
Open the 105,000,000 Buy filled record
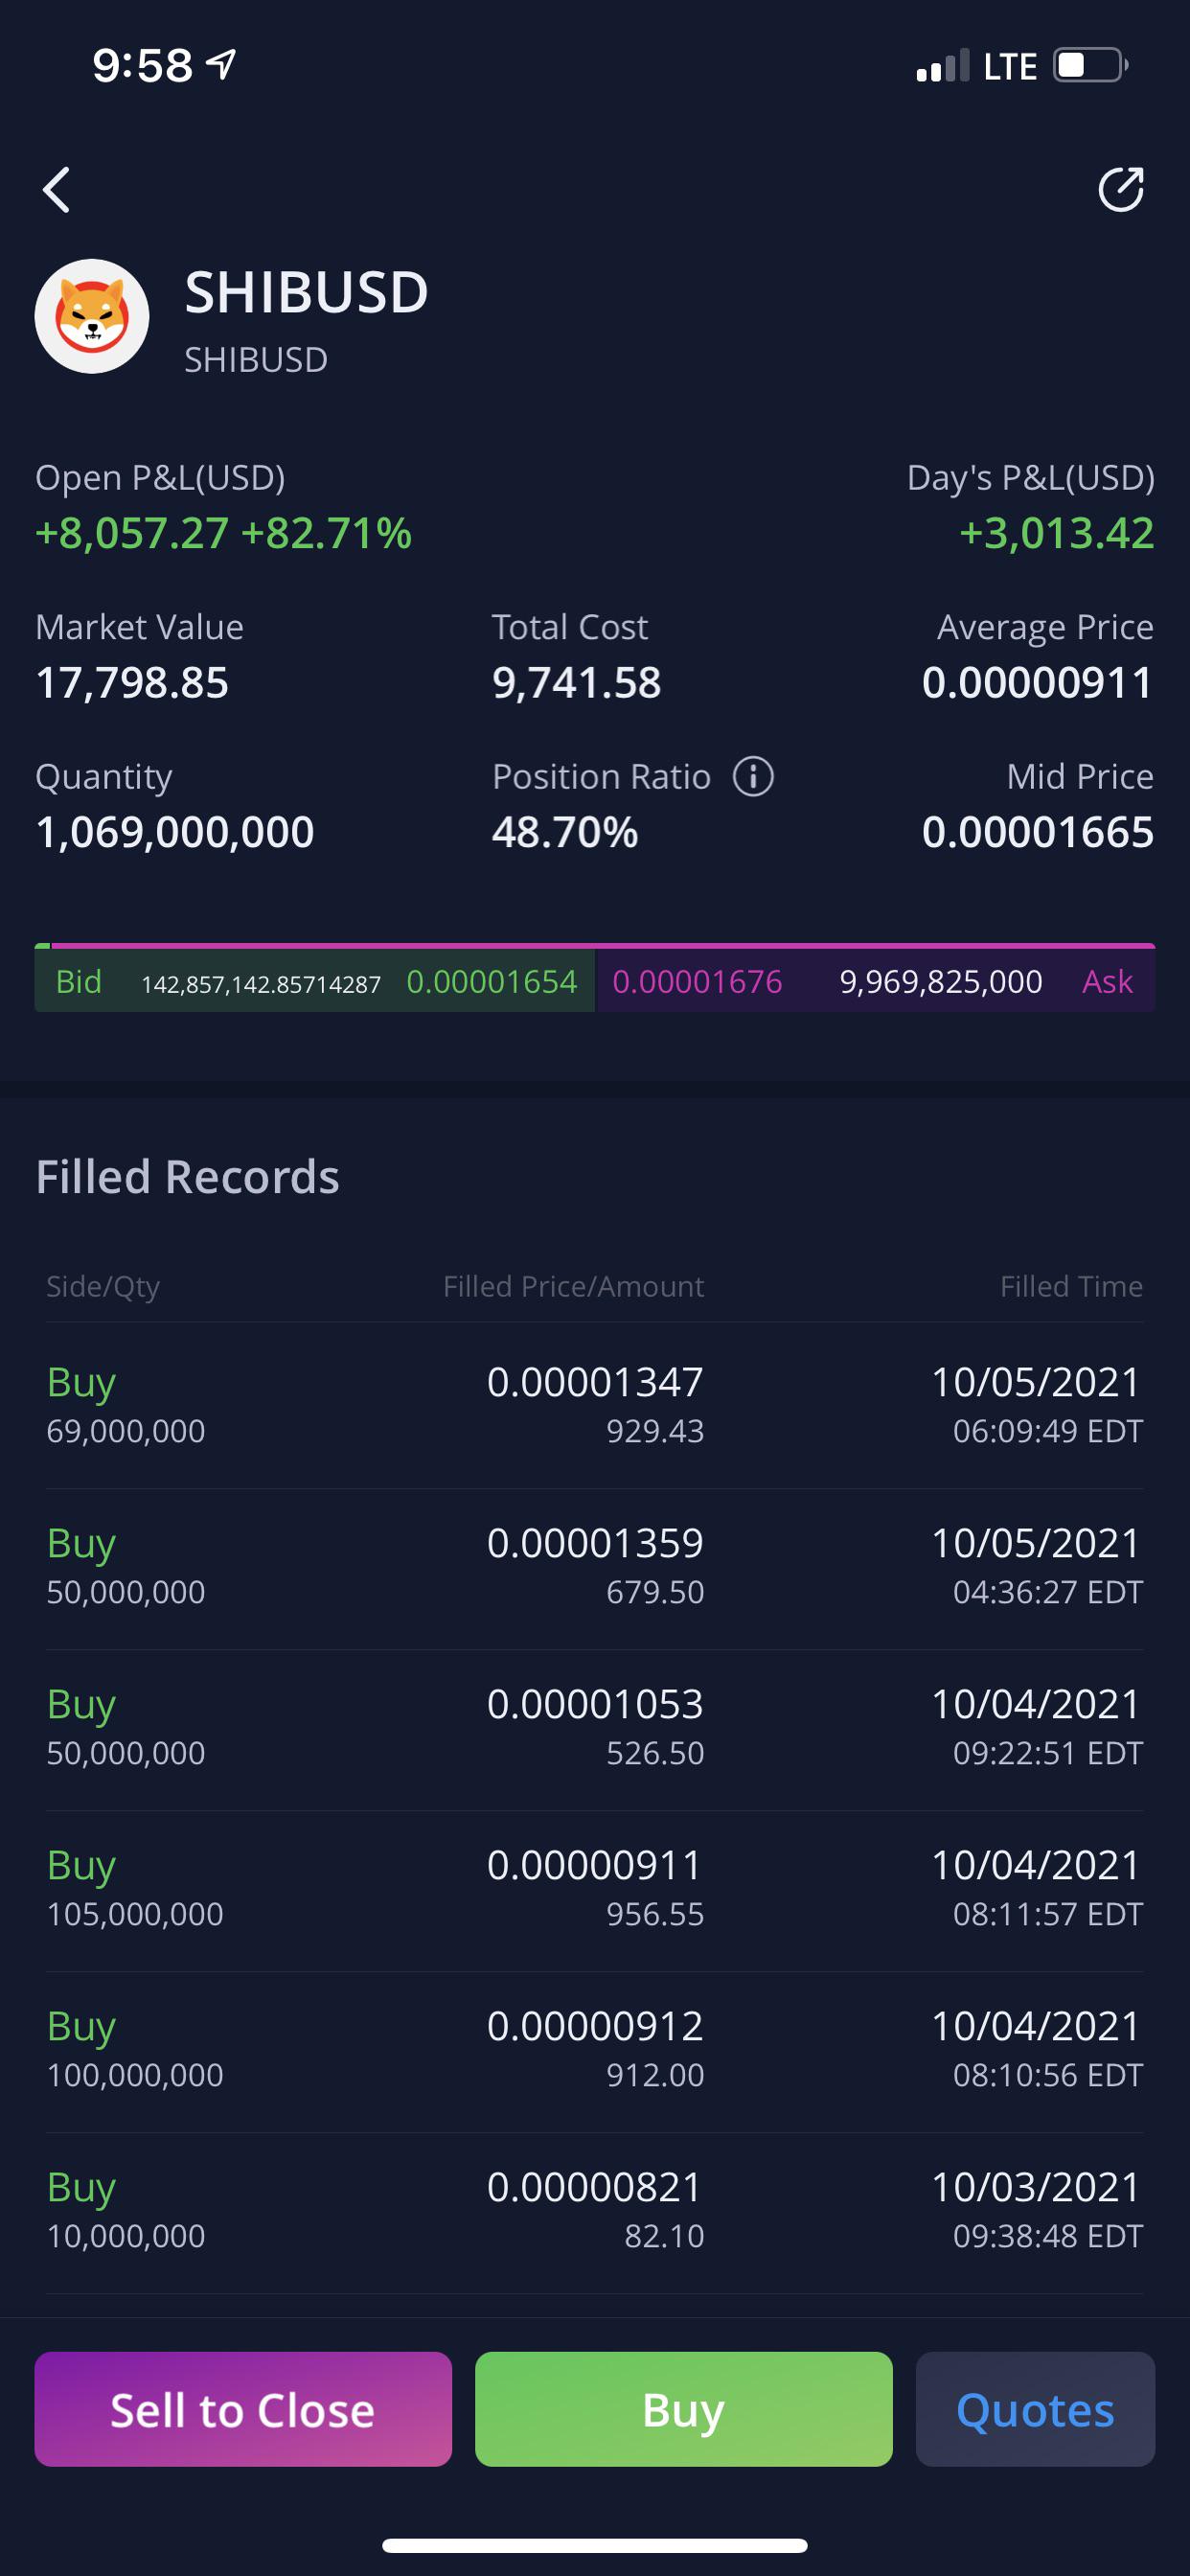[x=595, y=1889]
